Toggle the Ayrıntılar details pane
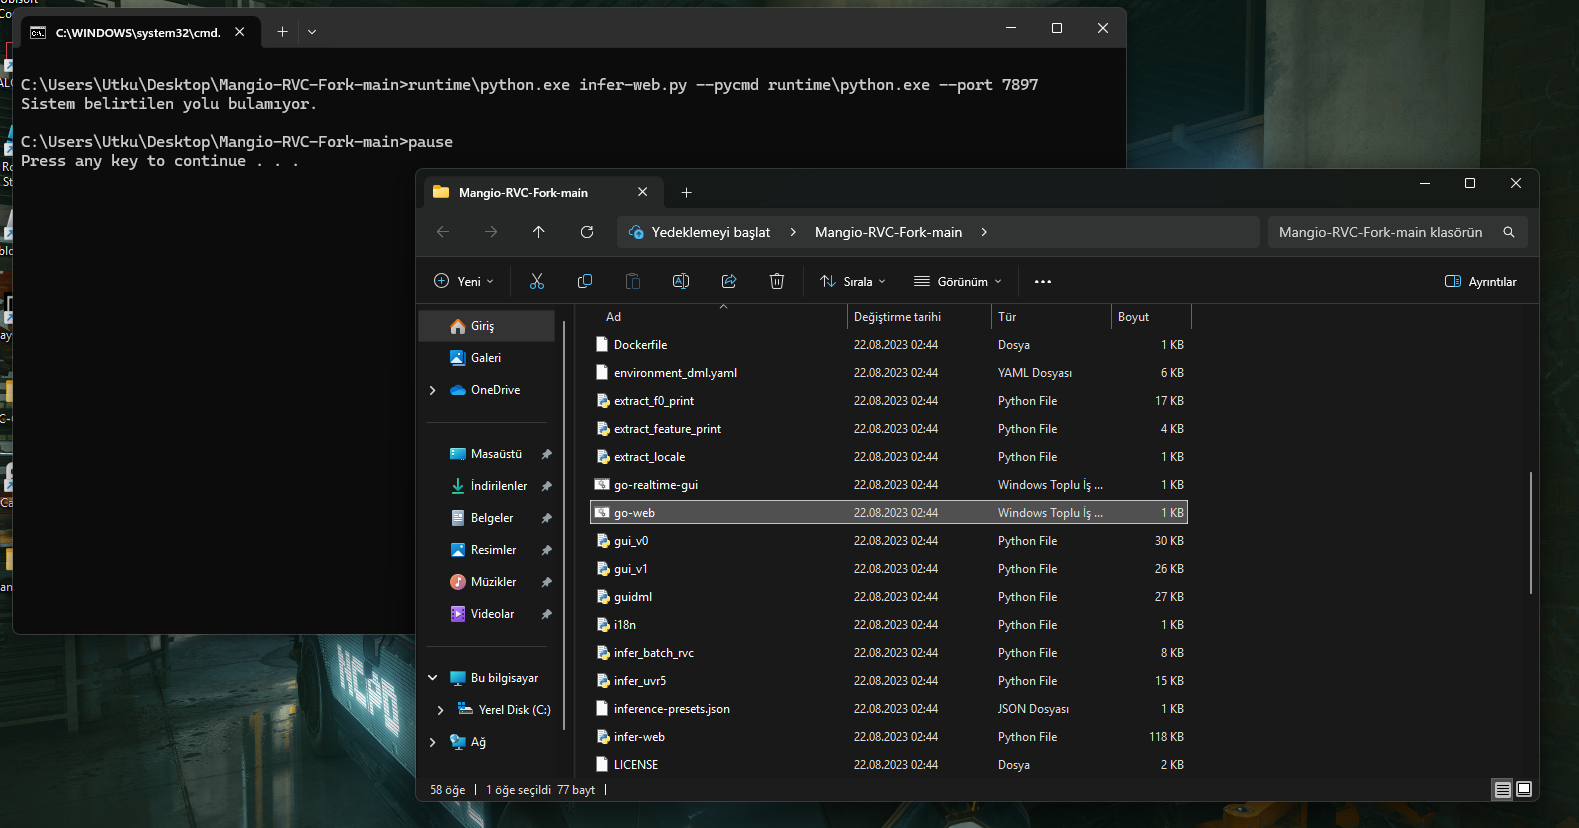 pyautogui.click(x=1481, y=281)
